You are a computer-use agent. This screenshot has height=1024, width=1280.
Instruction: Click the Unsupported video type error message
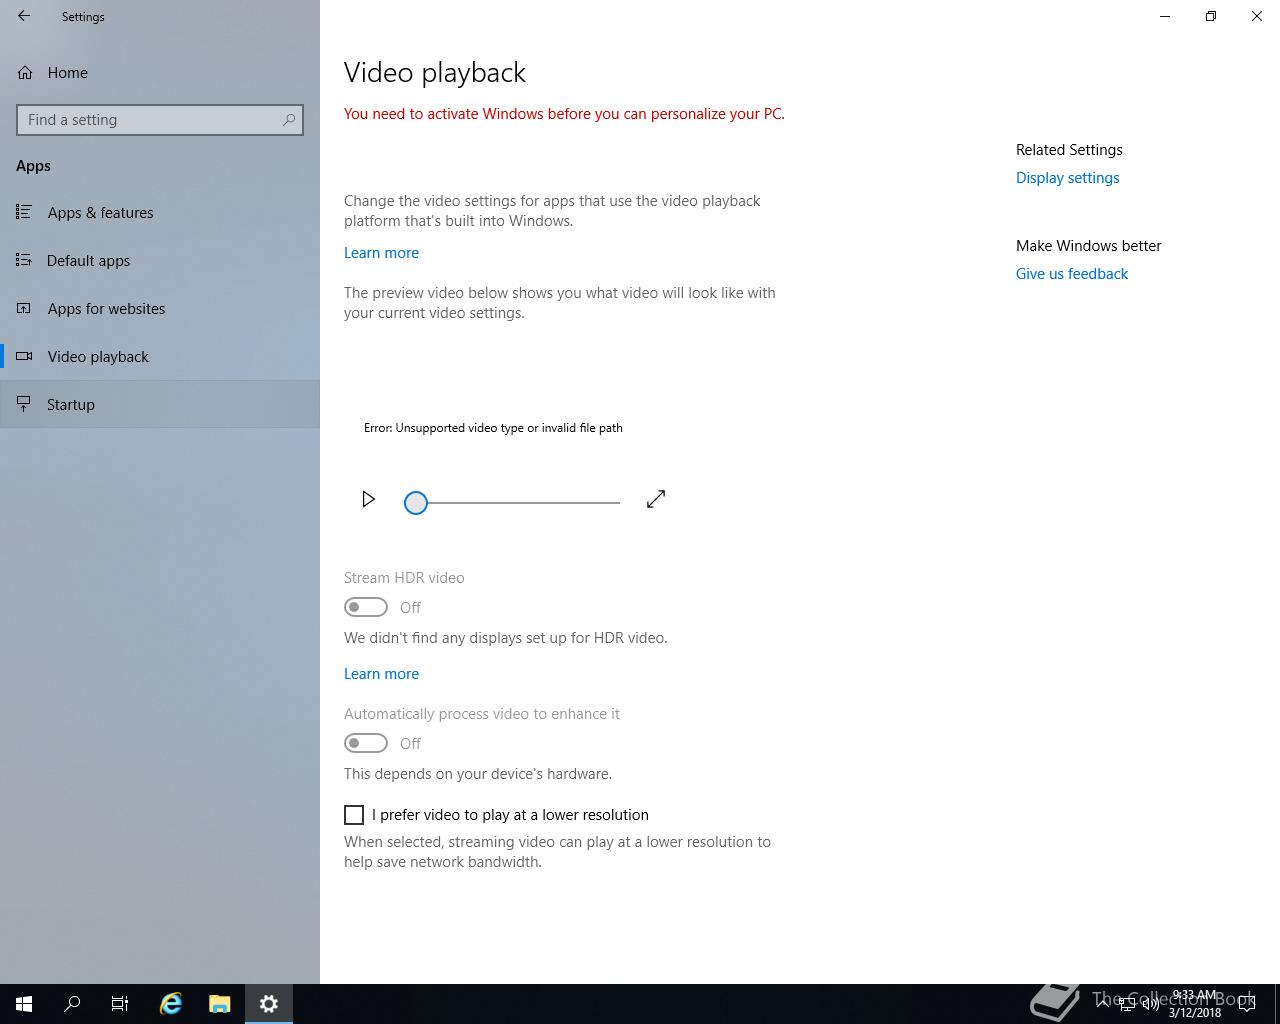coord(493,428)
